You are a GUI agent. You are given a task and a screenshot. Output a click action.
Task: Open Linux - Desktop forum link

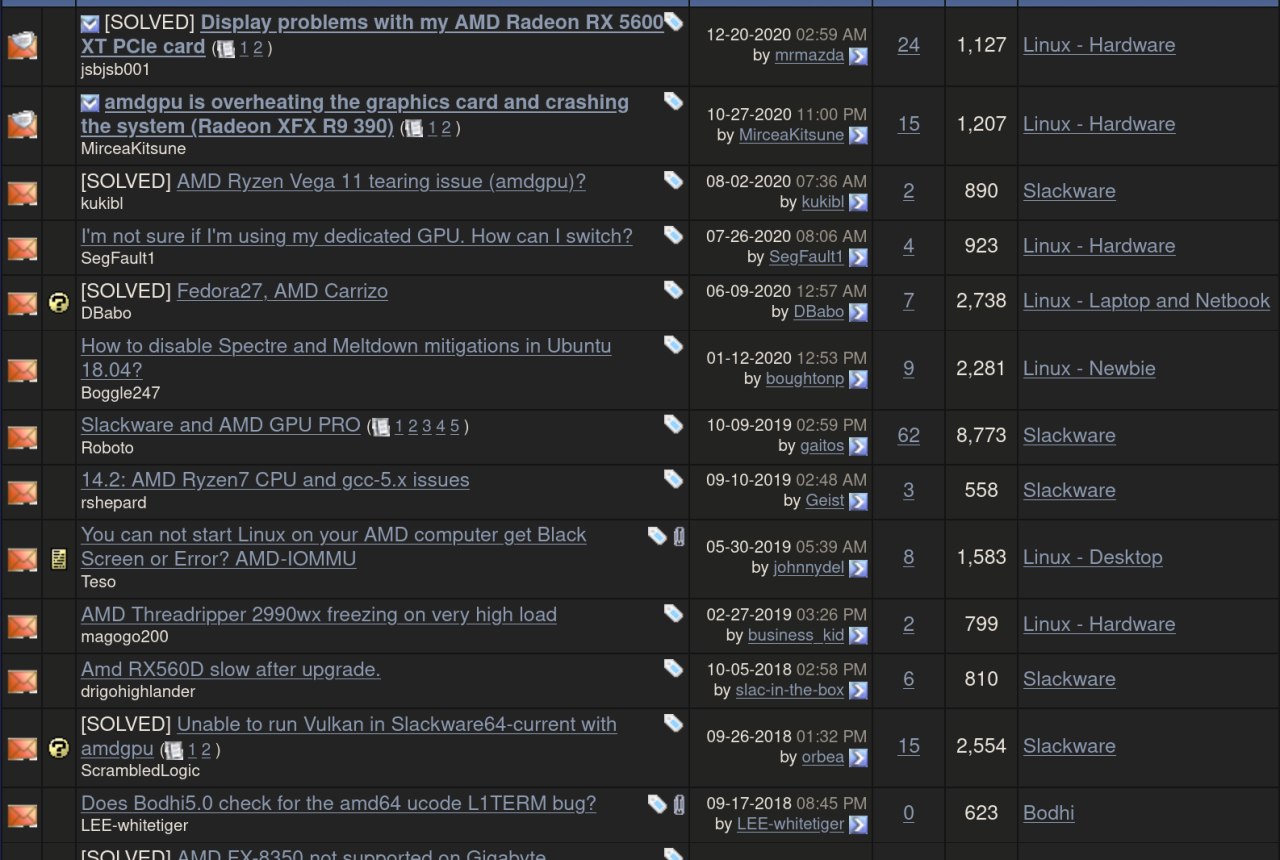pos(1093,557)
